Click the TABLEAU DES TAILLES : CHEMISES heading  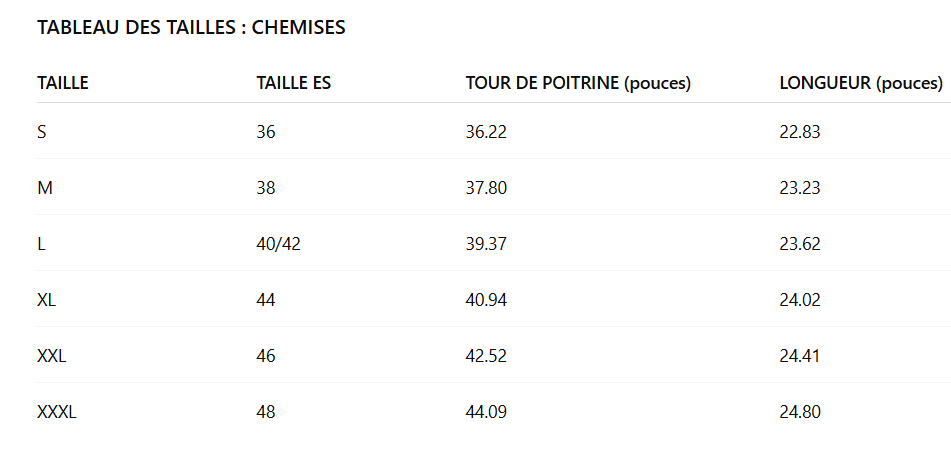191,27
